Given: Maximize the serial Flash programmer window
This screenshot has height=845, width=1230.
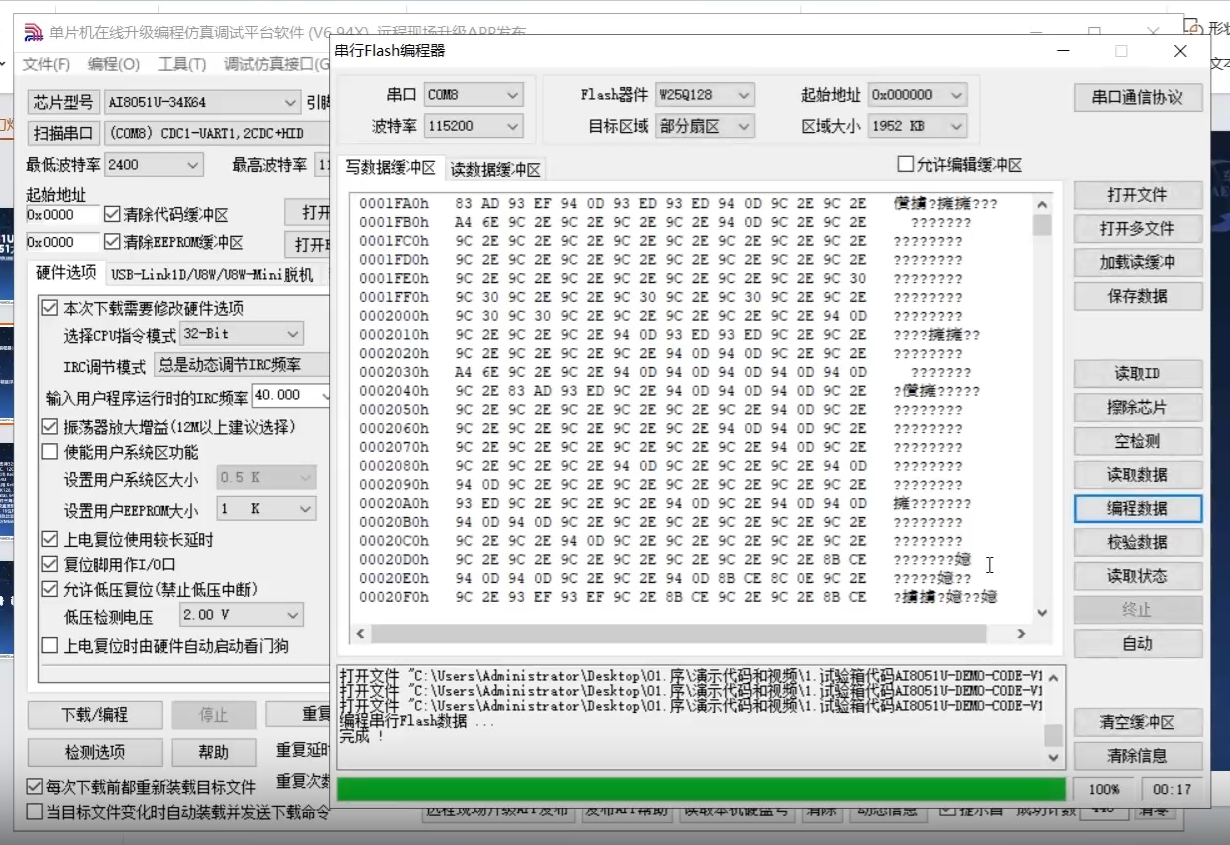Looking at the screenshot, I should click(x=1121, y=51).
